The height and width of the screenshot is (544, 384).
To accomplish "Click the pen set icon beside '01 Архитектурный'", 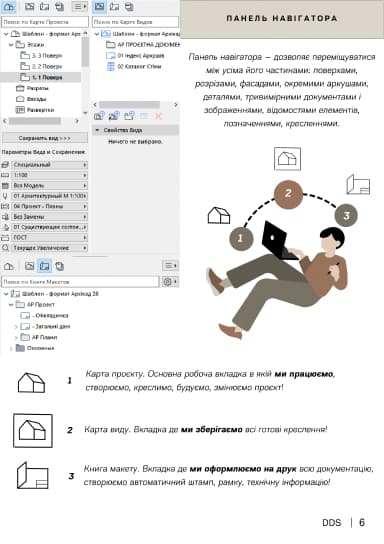I will coord(5,196).
